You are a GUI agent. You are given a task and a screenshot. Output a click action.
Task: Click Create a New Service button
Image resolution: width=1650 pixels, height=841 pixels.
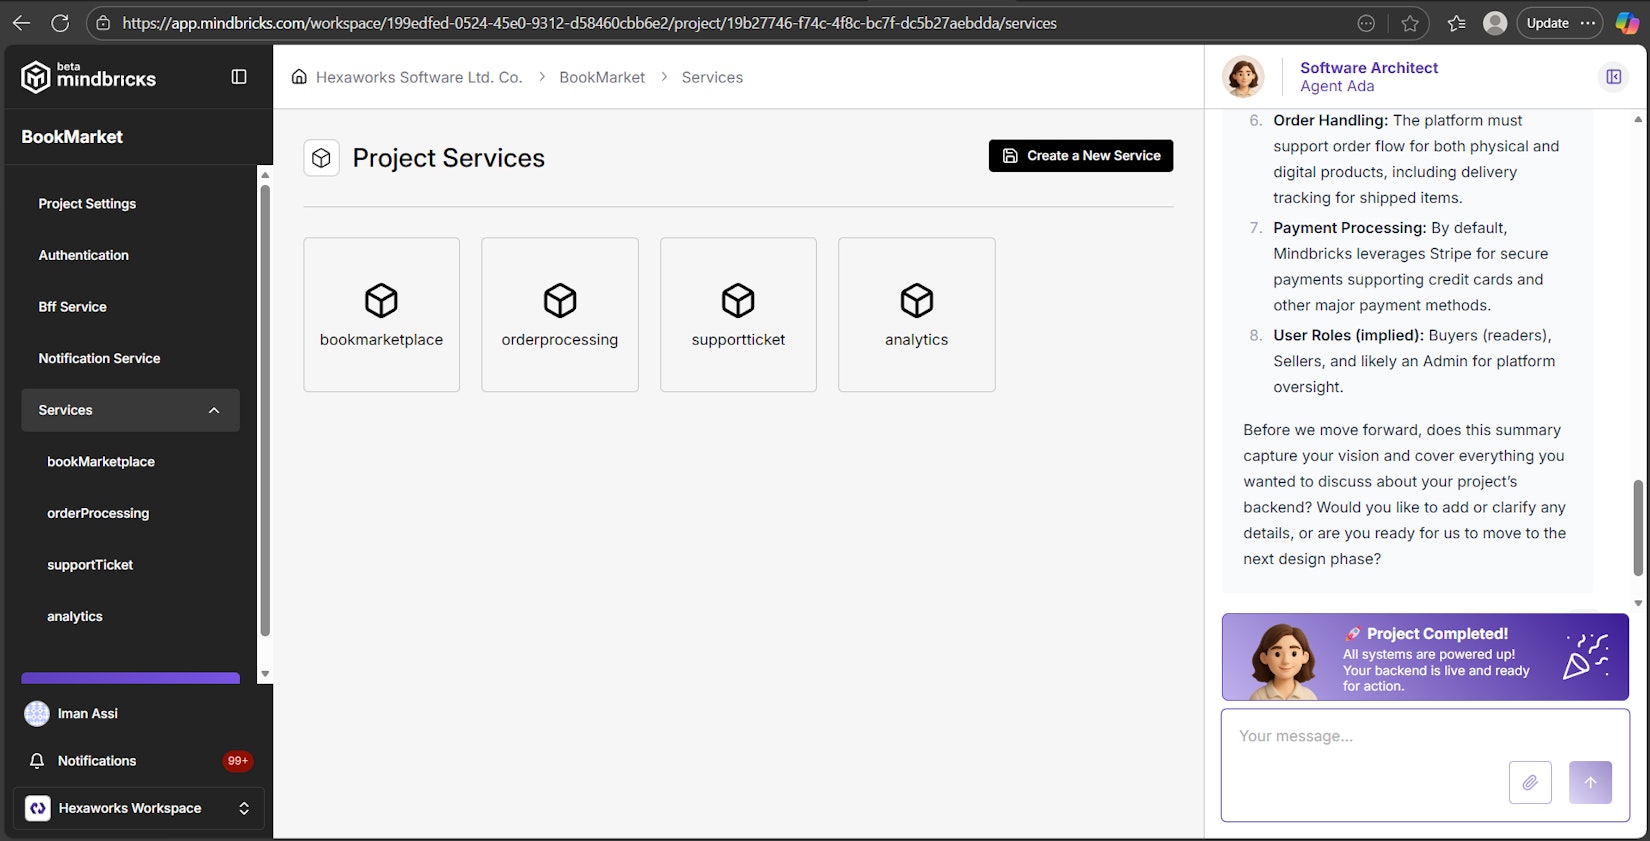(x=1080, y=156)
